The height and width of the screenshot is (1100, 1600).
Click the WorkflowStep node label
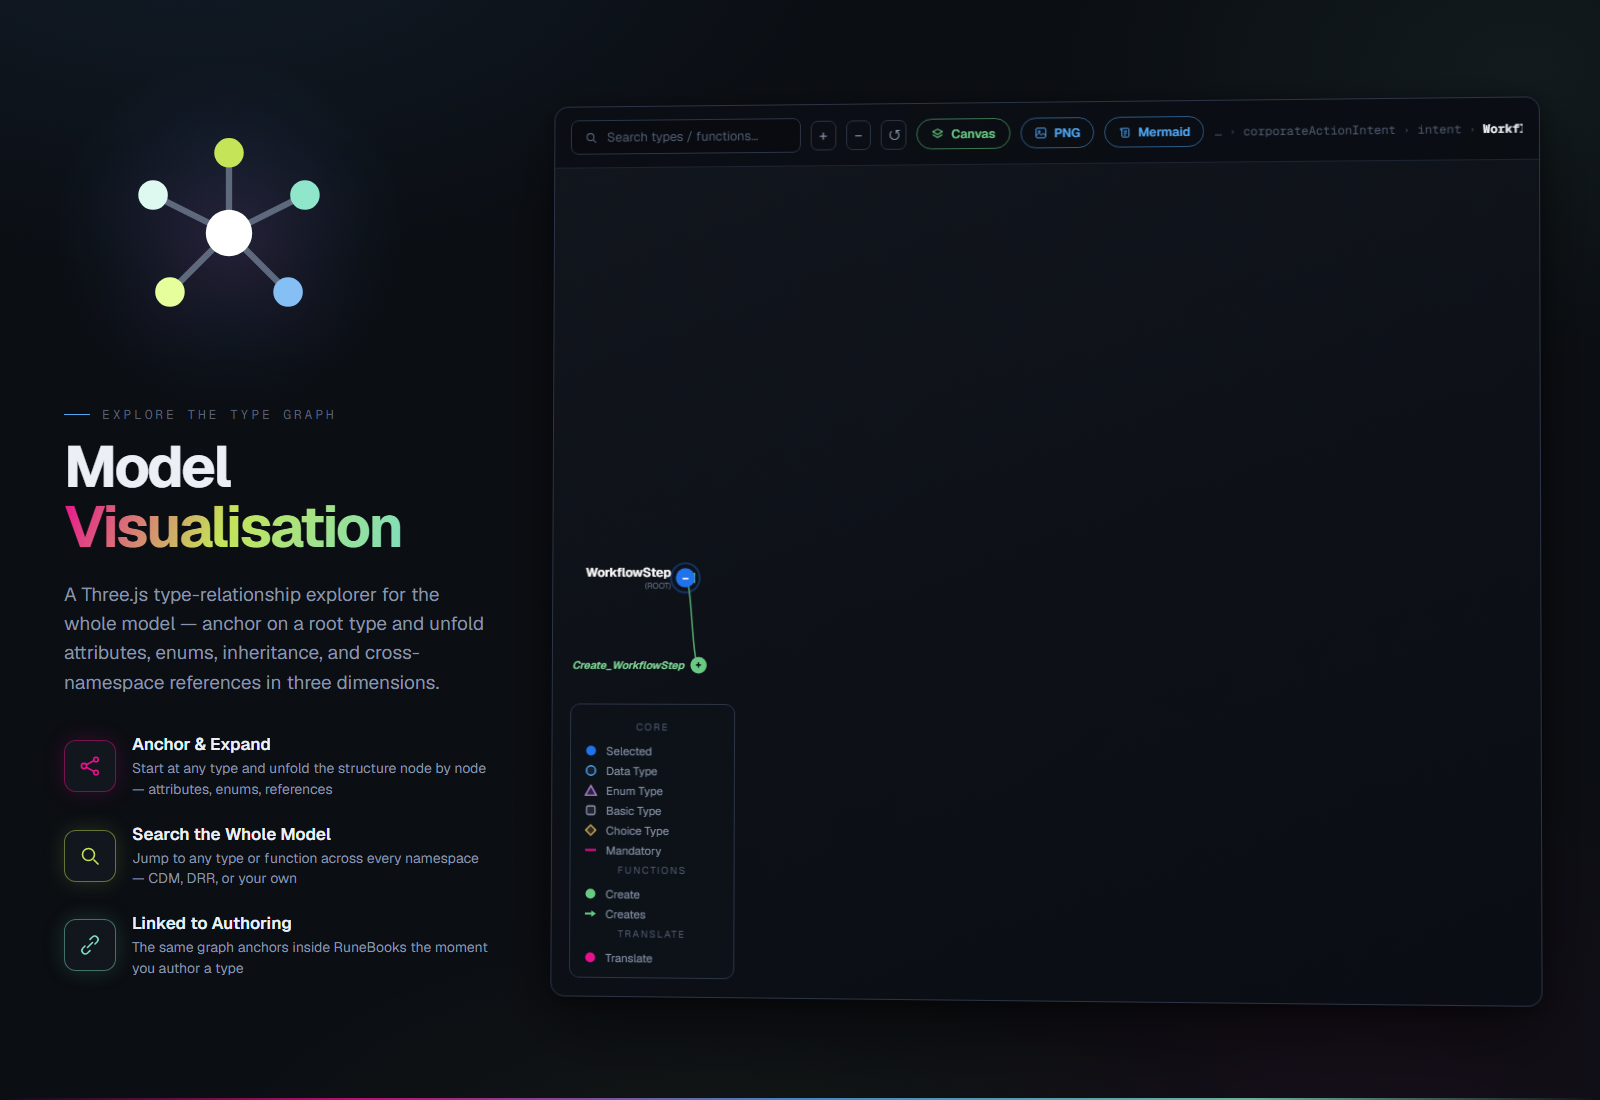point(628,573)
